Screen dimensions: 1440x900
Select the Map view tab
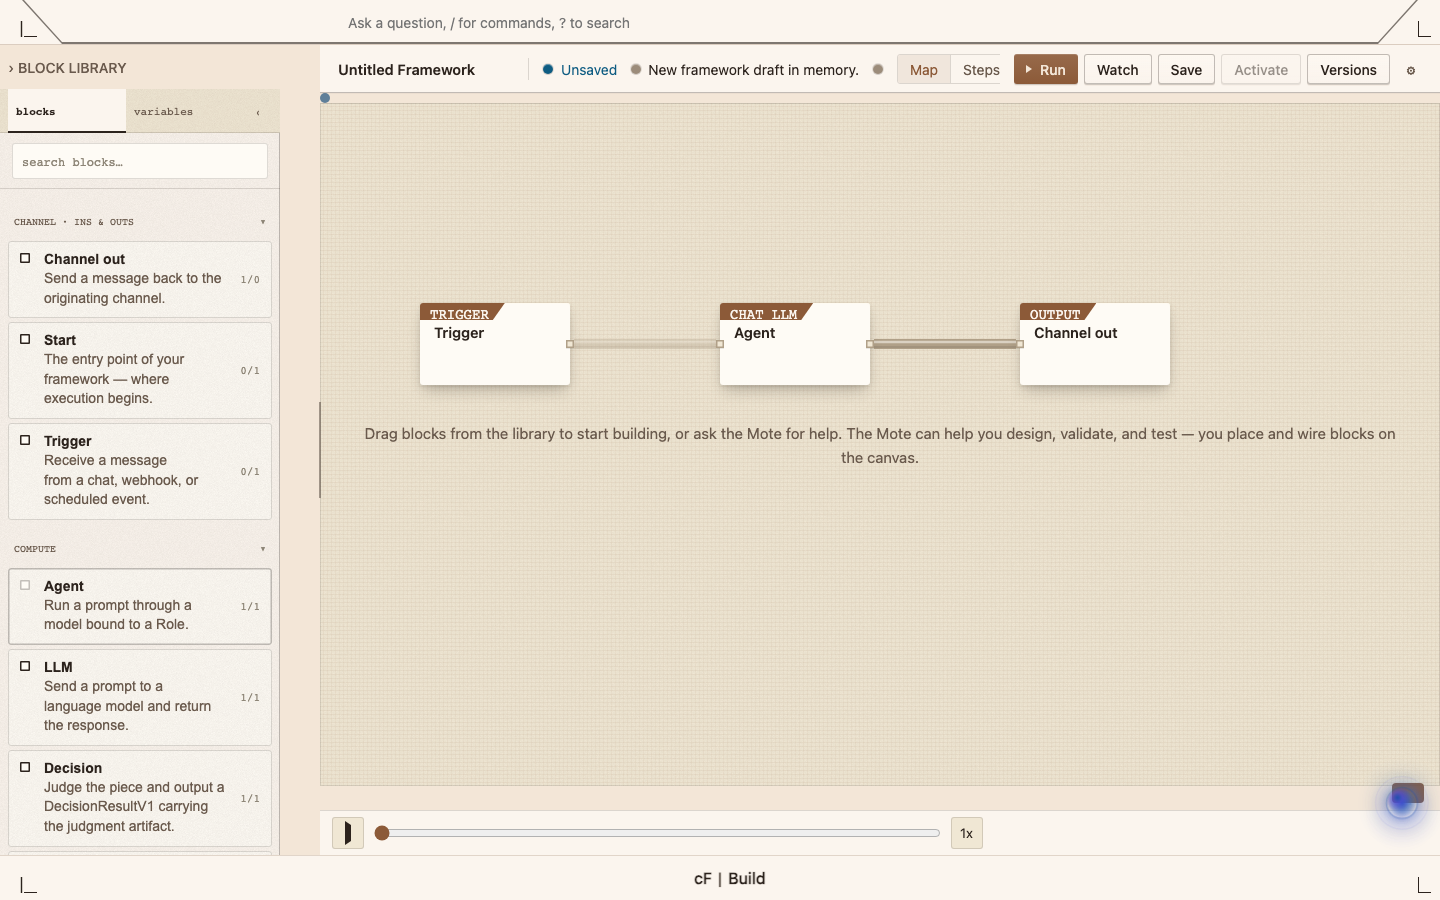[x=924, y=70]
